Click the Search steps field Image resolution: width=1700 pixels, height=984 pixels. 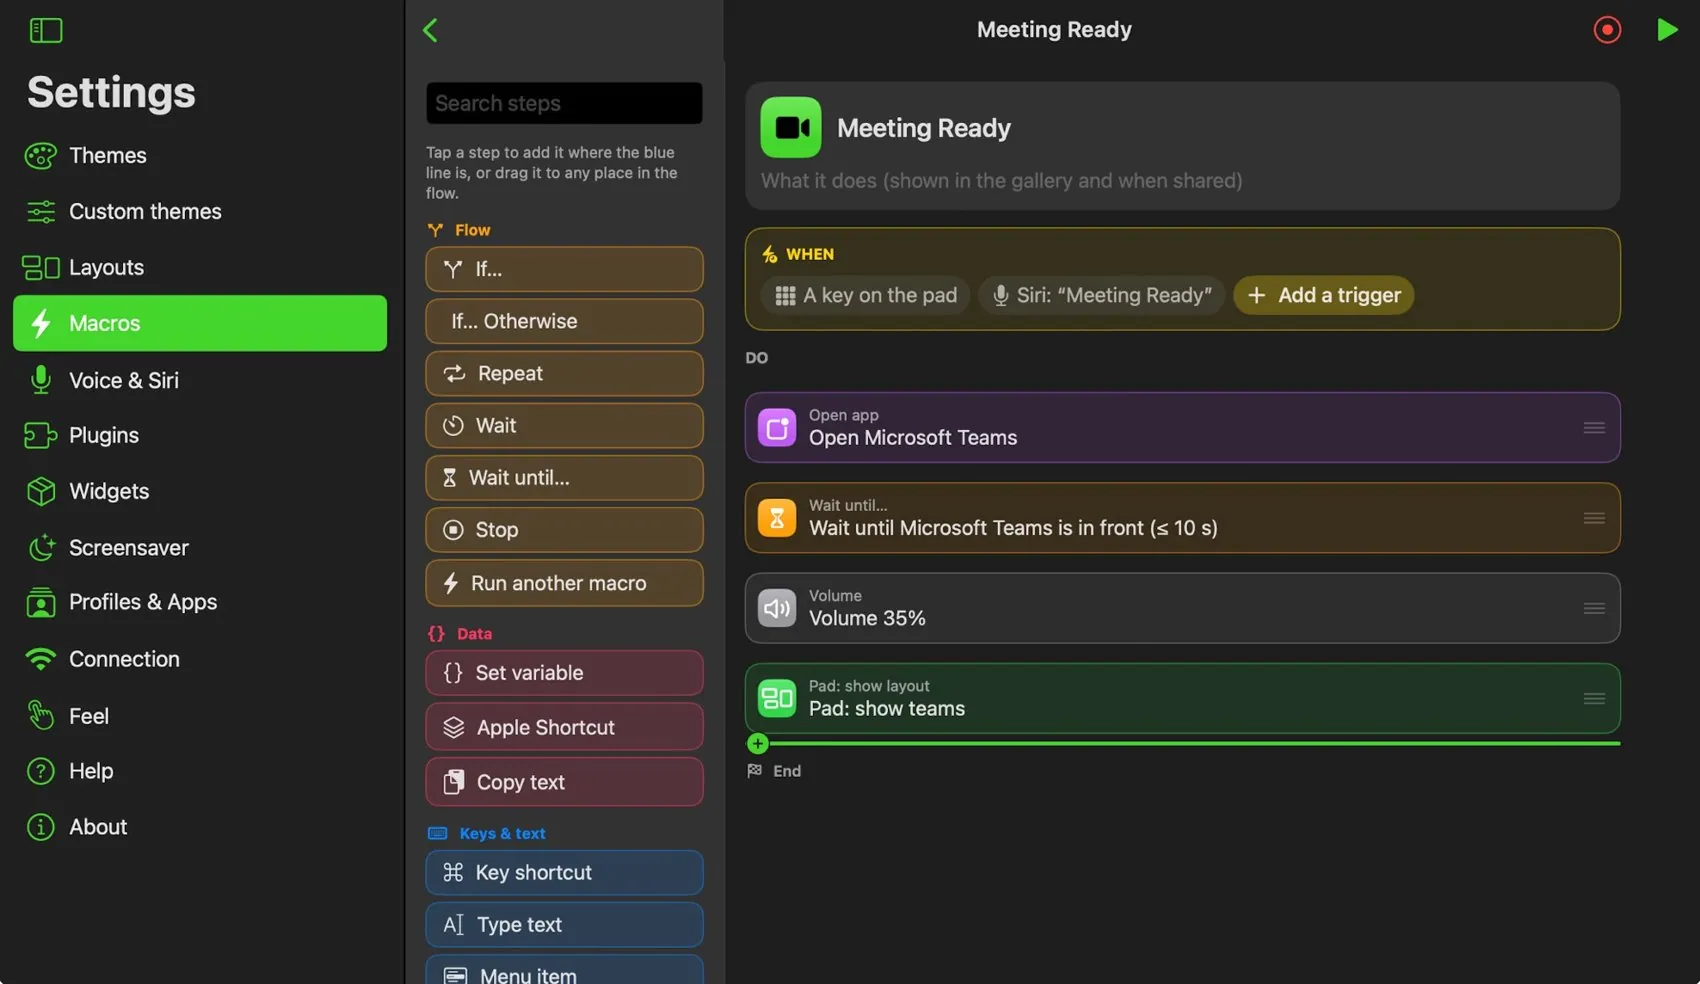point(564,103)
